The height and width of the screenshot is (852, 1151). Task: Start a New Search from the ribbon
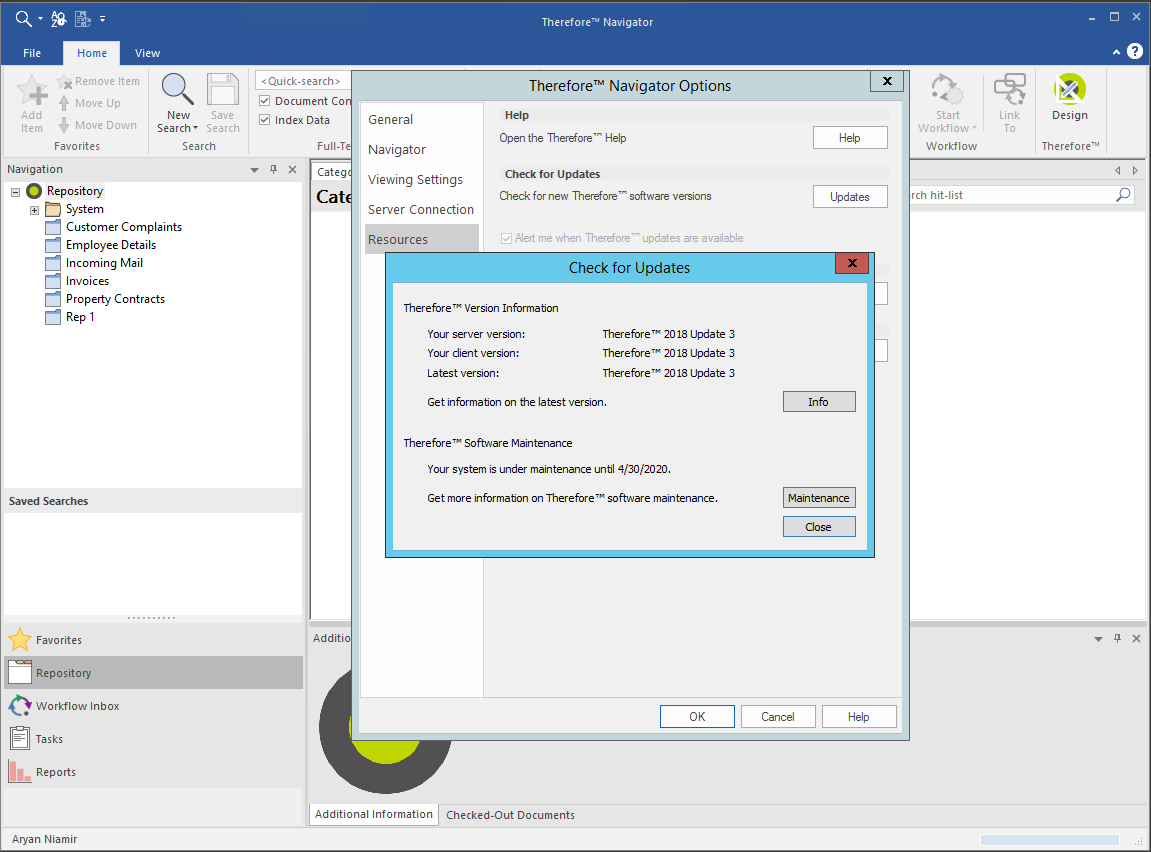click(x=178, y=103)
